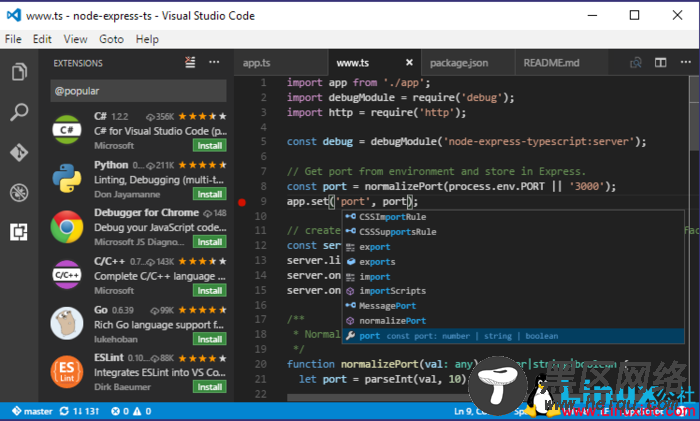Click the Debugger for Chrome logo
The width and height of the screenshot is (700, 421).
coord(67,227)
